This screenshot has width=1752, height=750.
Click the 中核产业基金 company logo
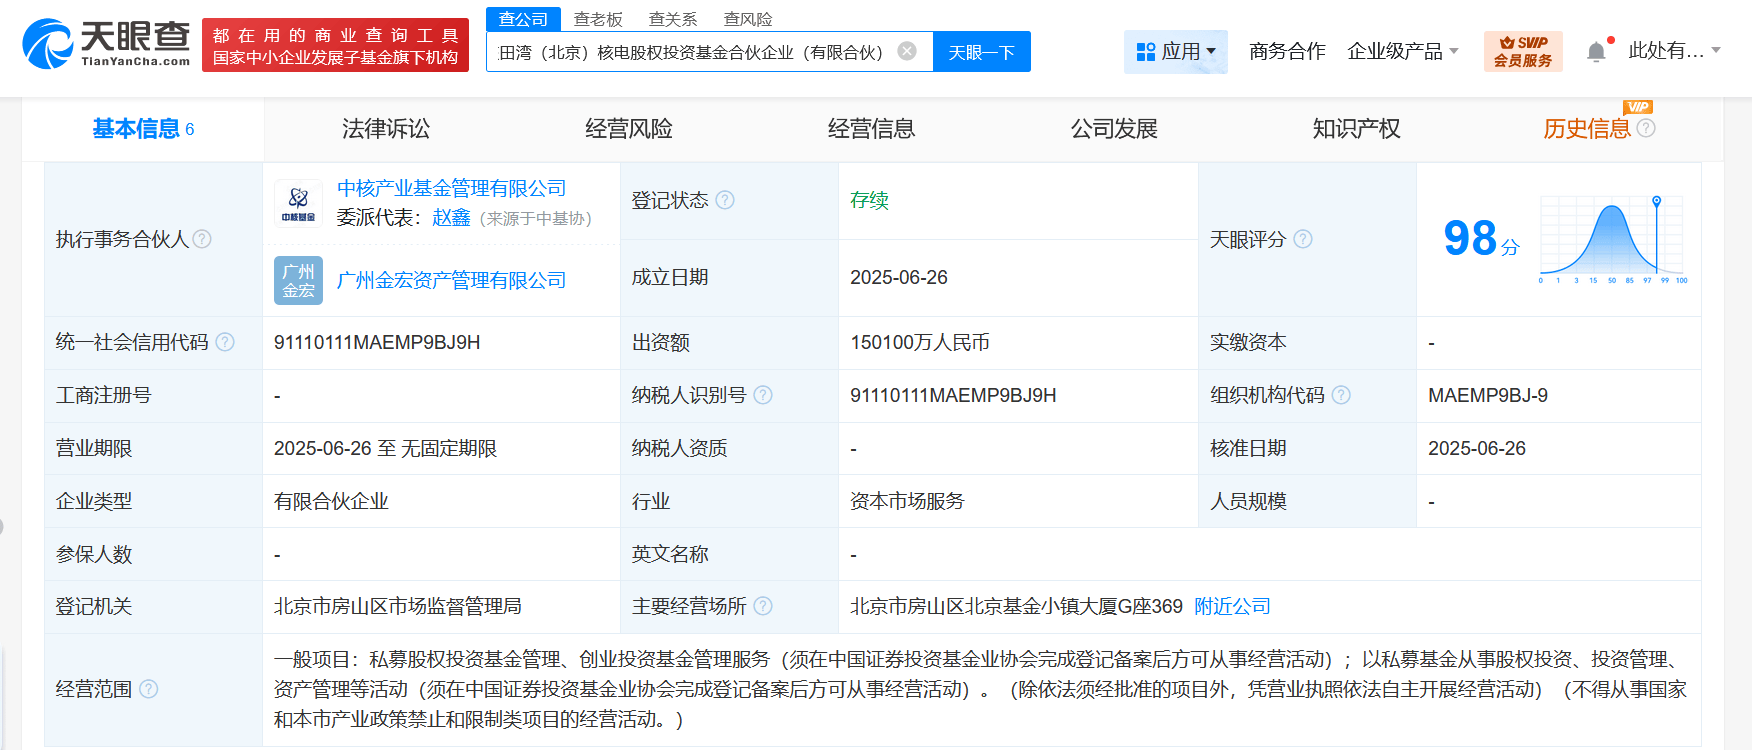coord(298,203)
